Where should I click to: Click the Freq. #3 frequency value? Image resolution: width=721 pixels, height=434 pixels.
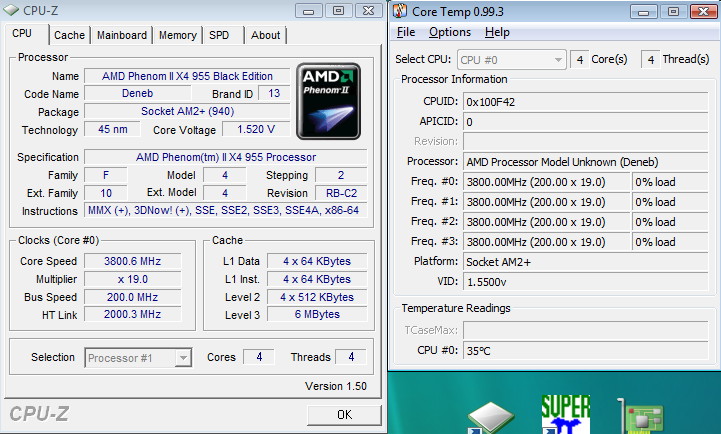tap(546, 242)
